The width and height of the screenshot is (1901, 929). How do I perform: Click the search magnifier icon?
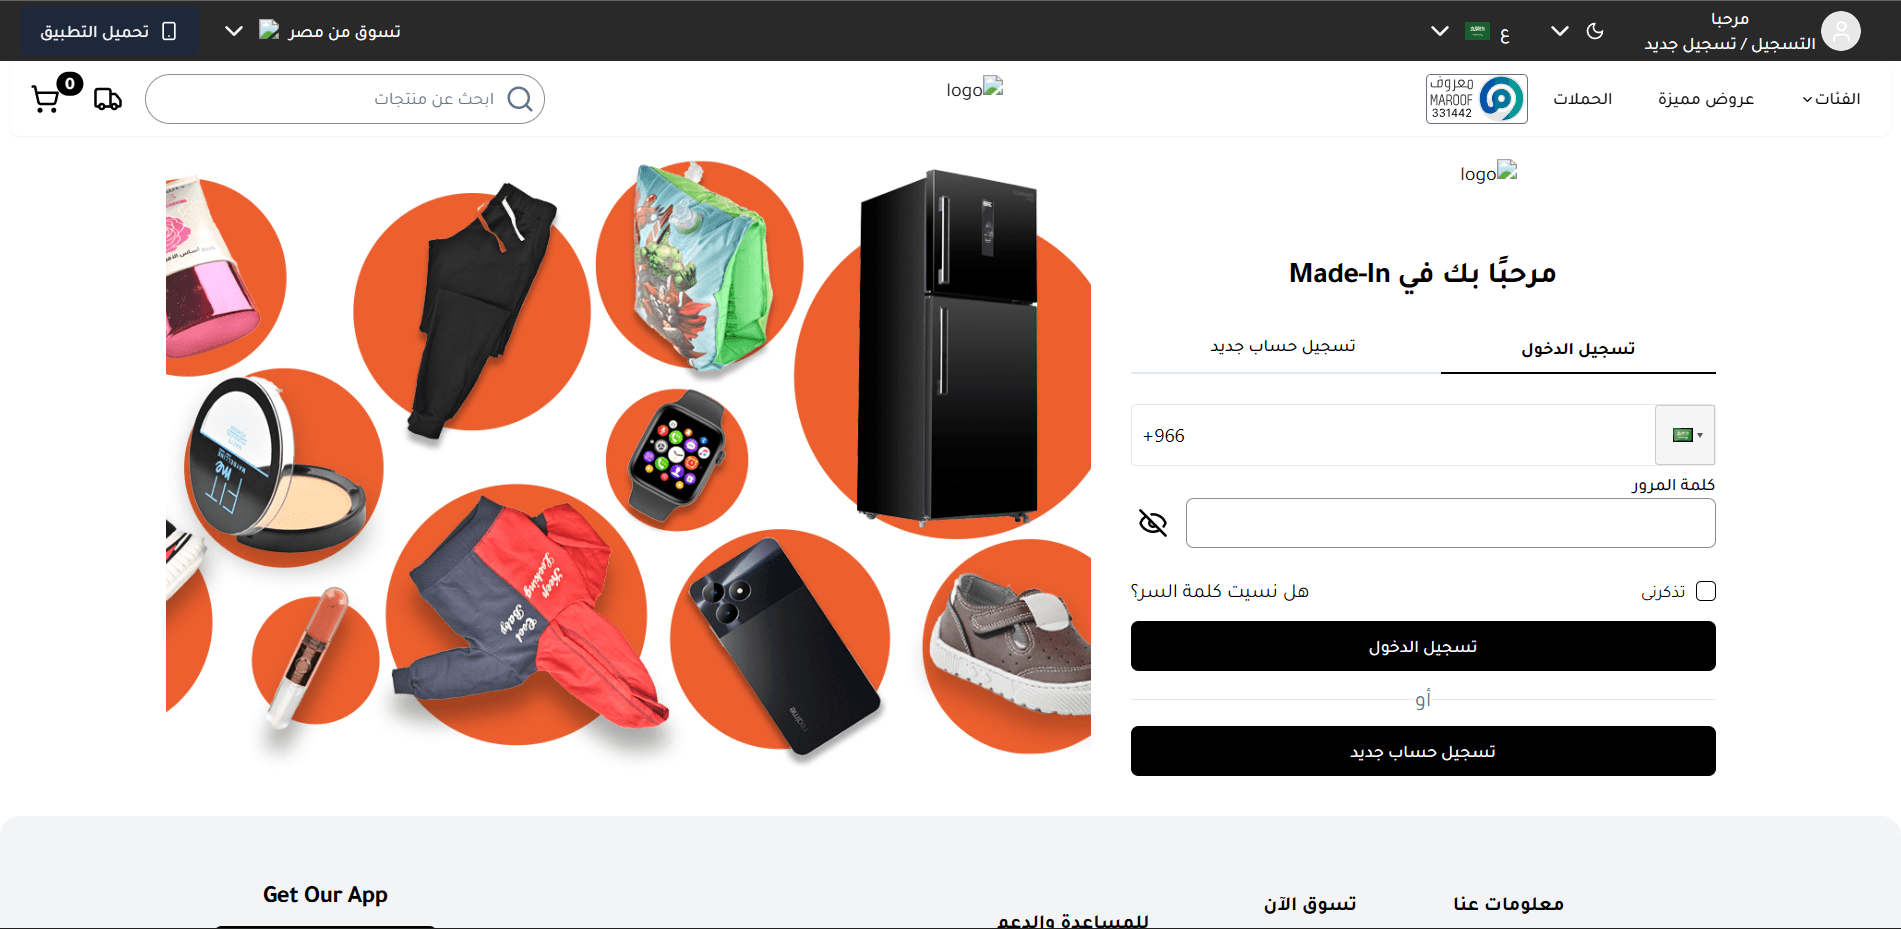pos(520,99)
